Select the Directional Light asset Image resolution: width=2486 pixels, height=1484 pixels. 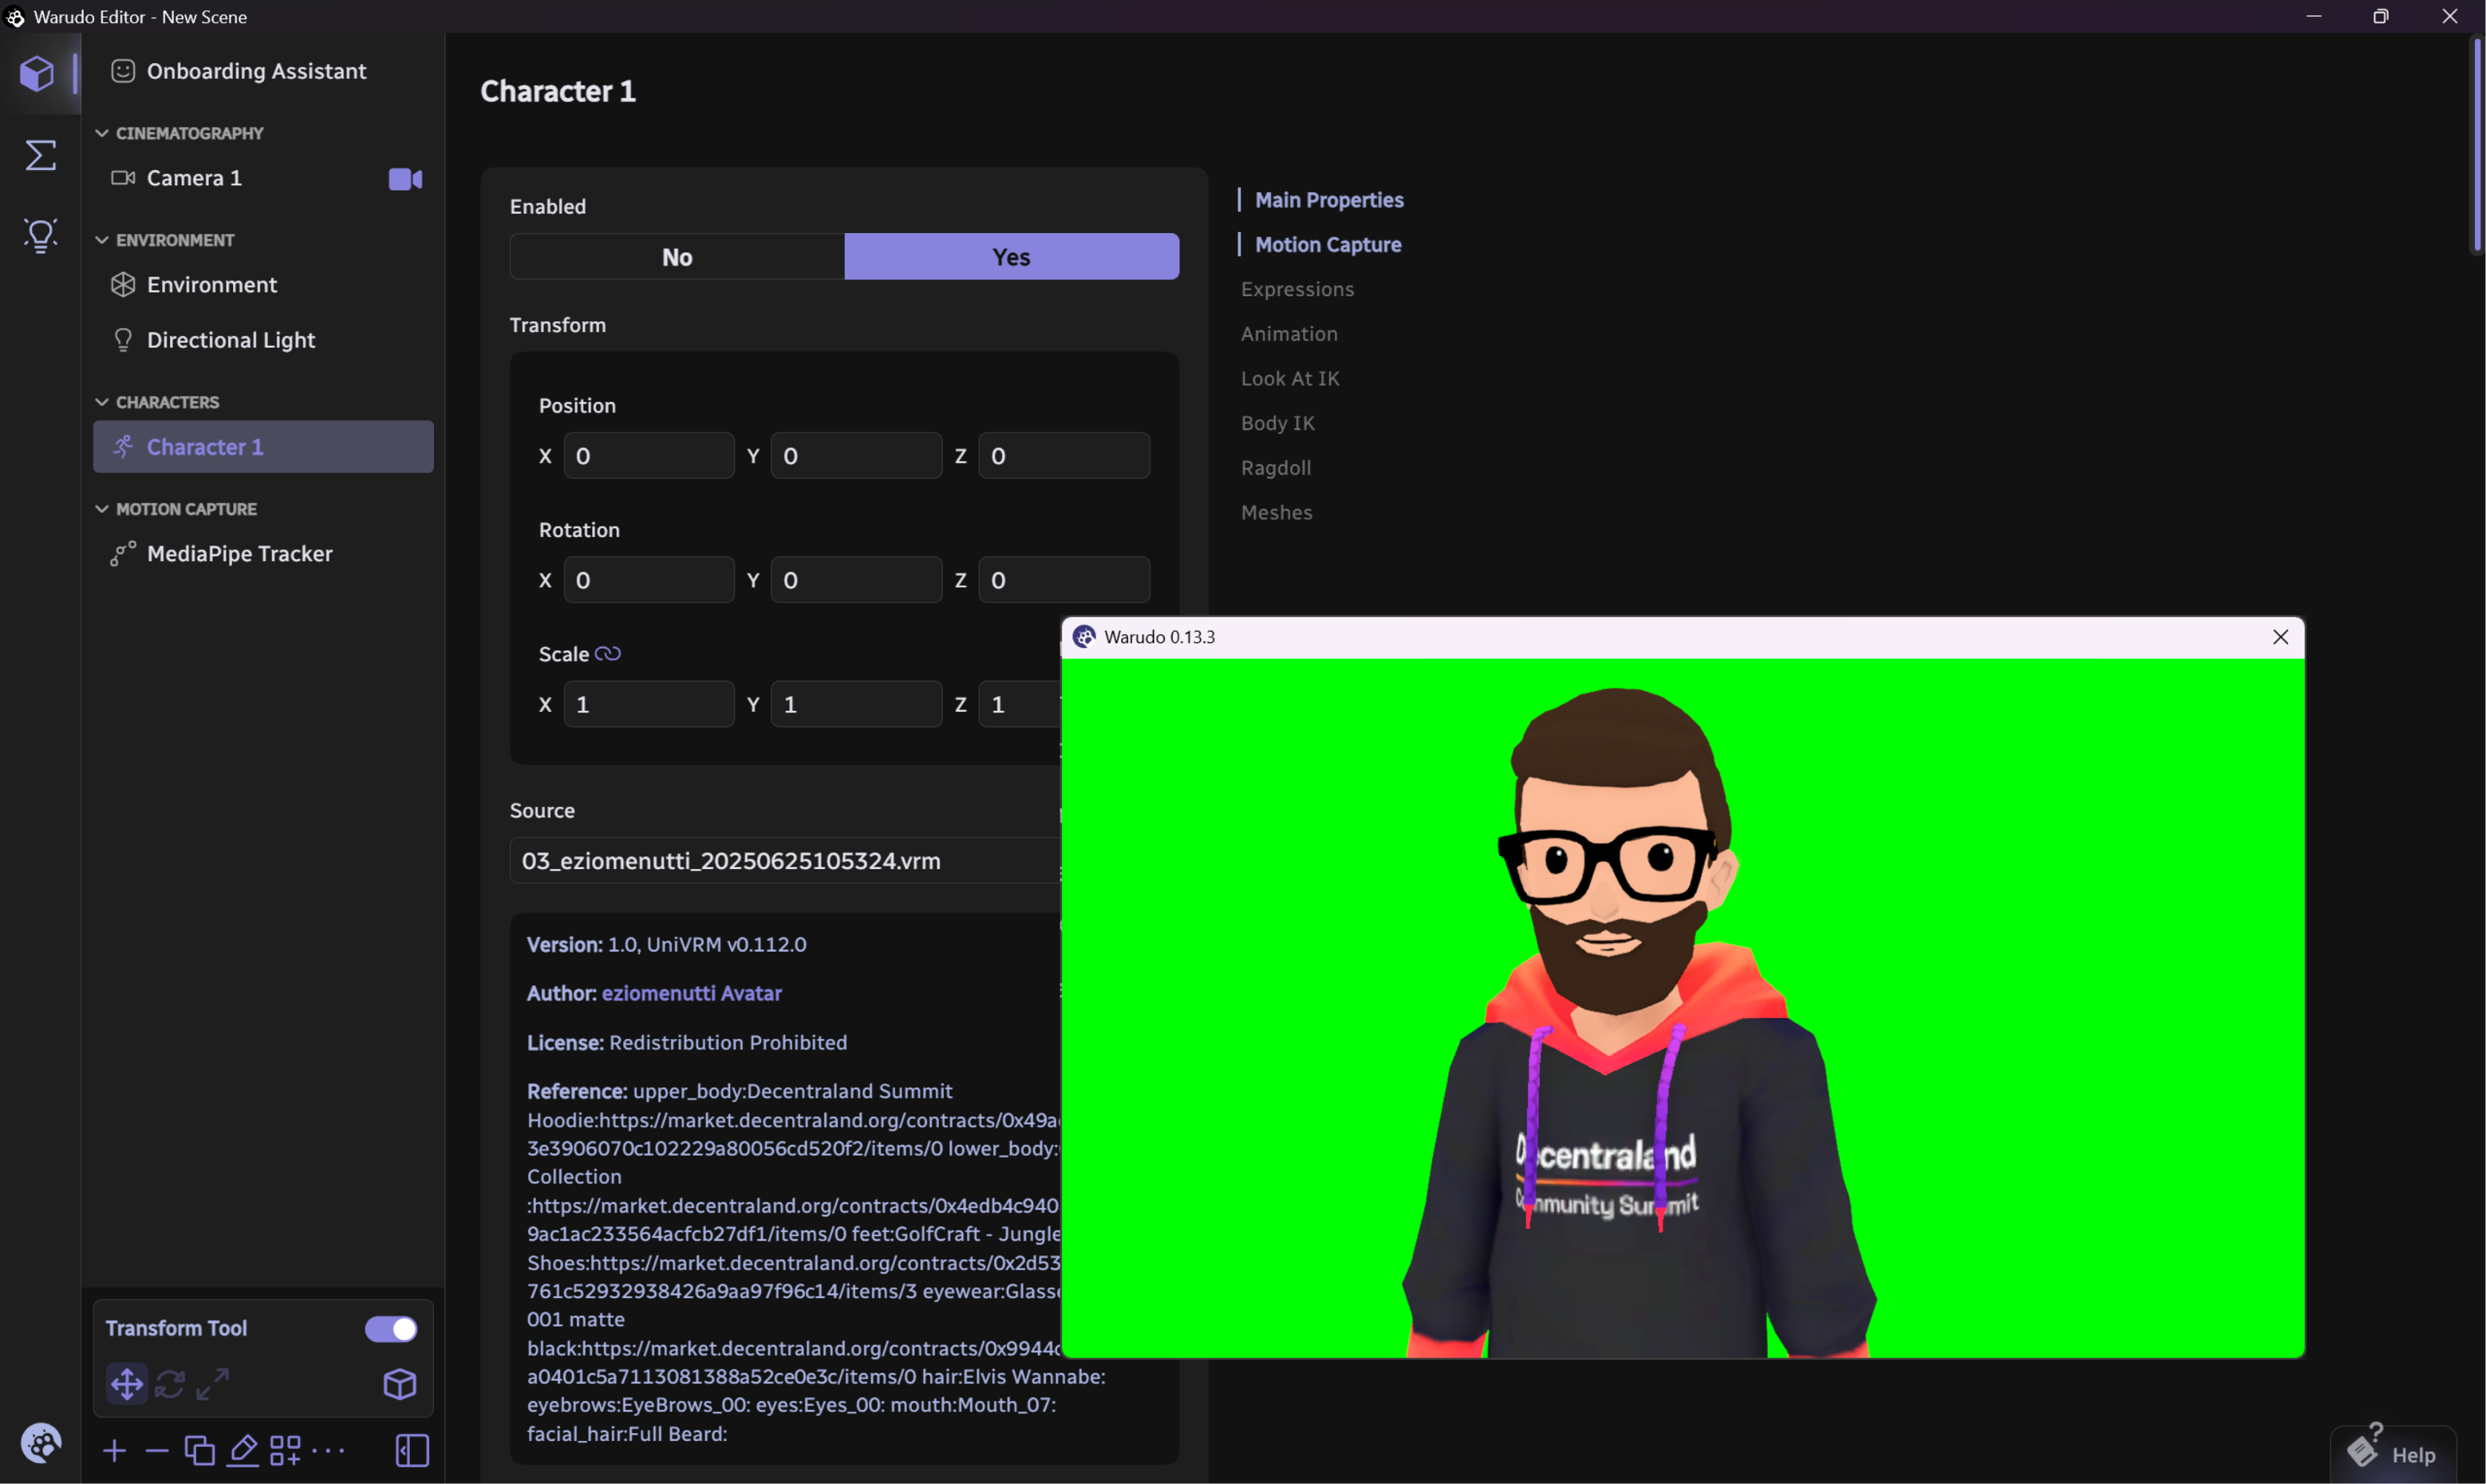click(263, 341)
